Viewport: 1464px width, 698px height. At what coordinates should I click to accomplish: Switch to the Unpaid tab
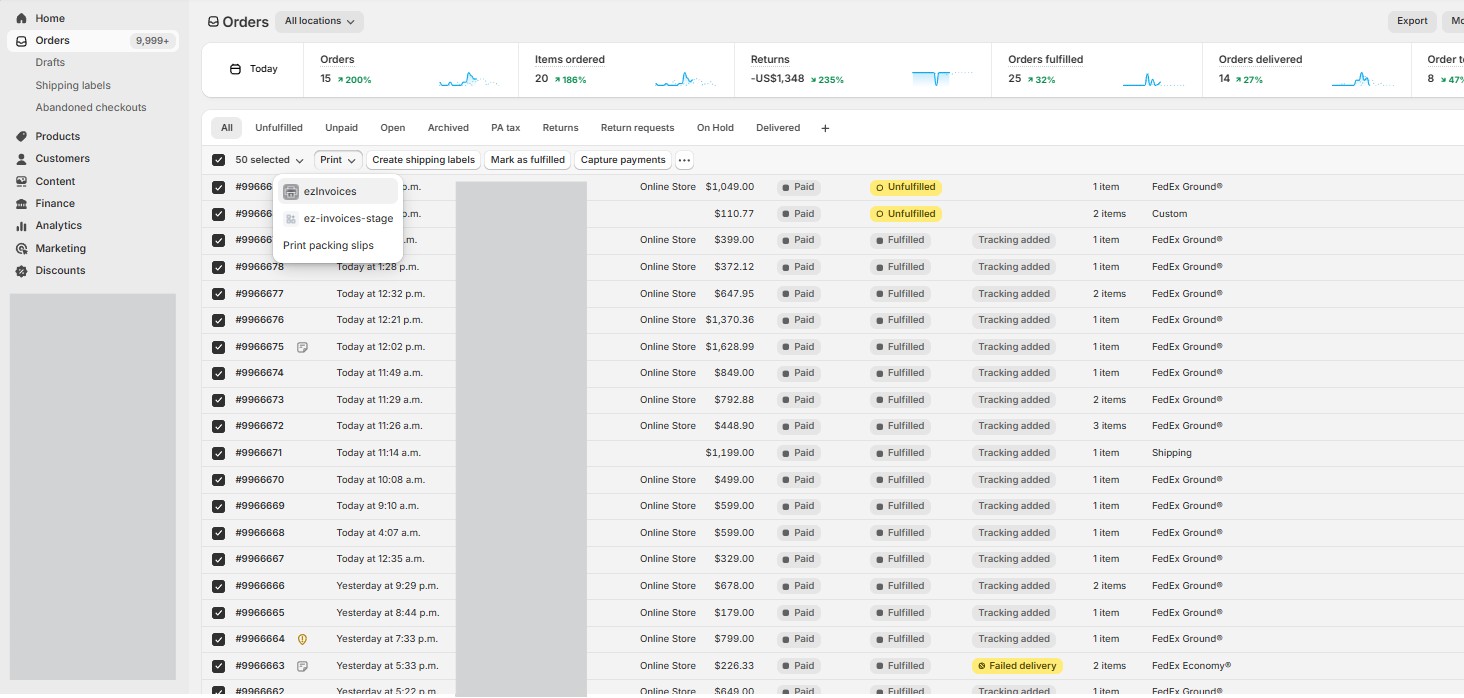click(341, 128)
